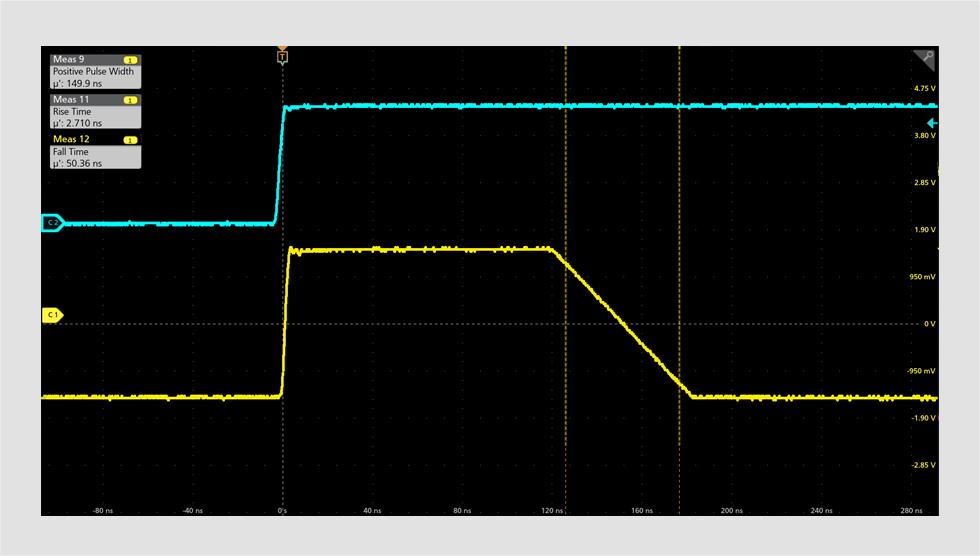This screenshot has width=980, height=556.
Task: Click the 0 s time axis label
Action: click(283, 510)
